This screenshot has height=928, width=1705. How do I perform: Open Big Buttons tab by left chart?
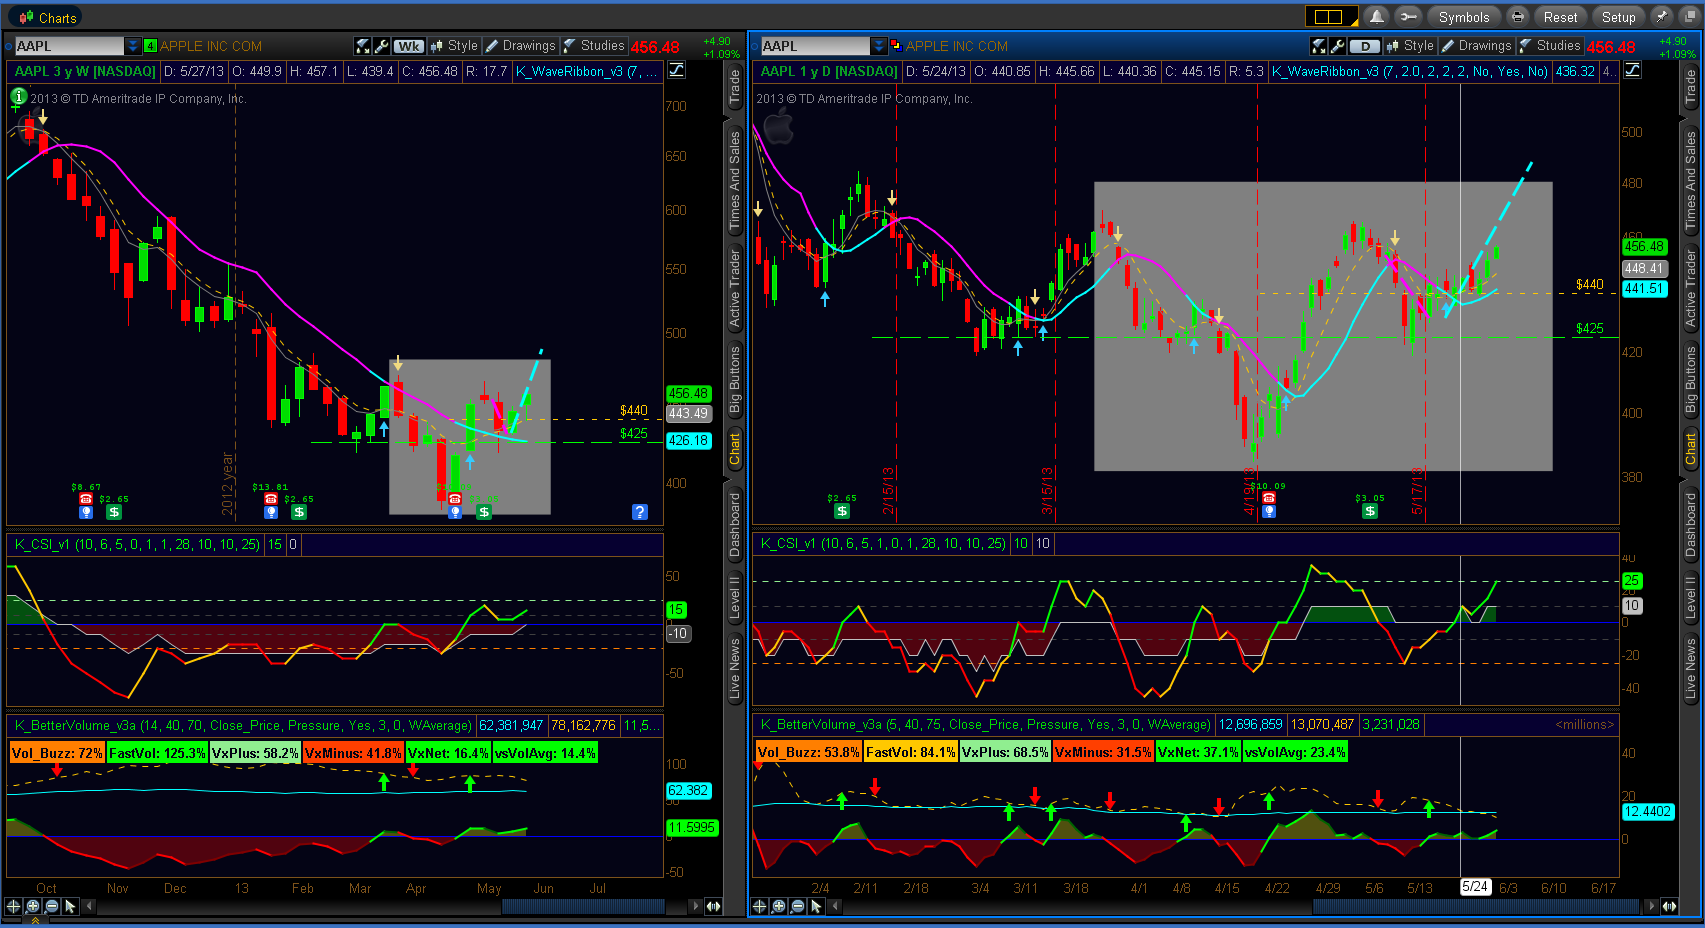(735, 379)
